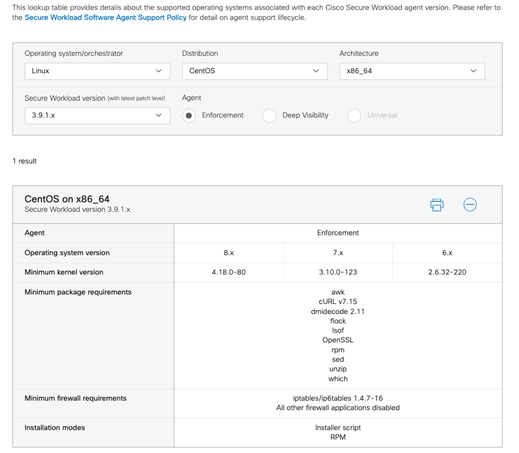This screenshot has height=453, width=519.
Task: Click the 8.x operating system version cell
Action: pos(229,253)
